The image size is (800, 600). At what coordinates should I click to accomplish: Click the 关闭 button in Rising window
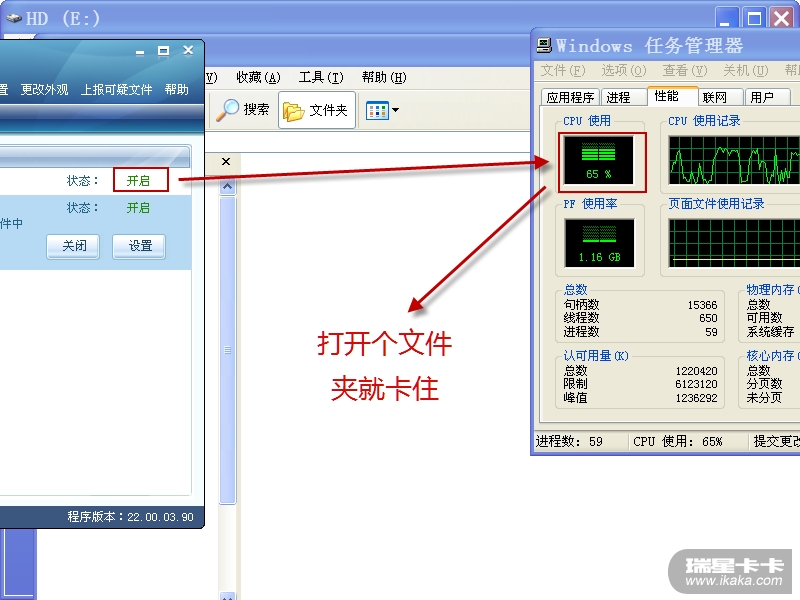(x=73, y=246)
